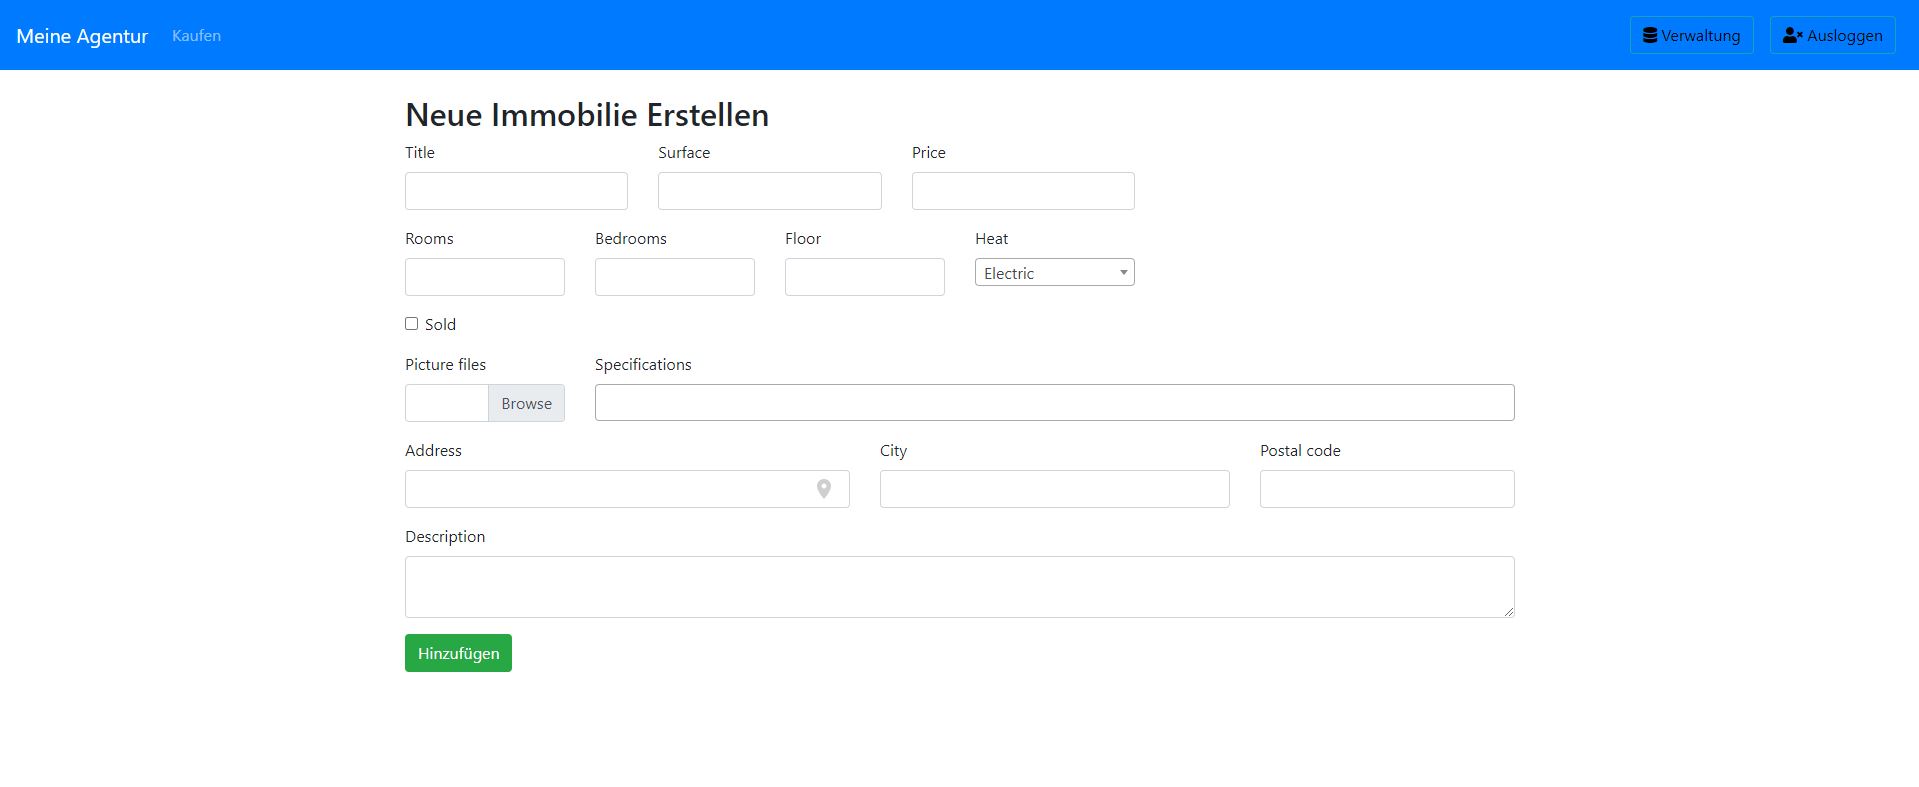Click the Hinzufügen button

point(458,653)
